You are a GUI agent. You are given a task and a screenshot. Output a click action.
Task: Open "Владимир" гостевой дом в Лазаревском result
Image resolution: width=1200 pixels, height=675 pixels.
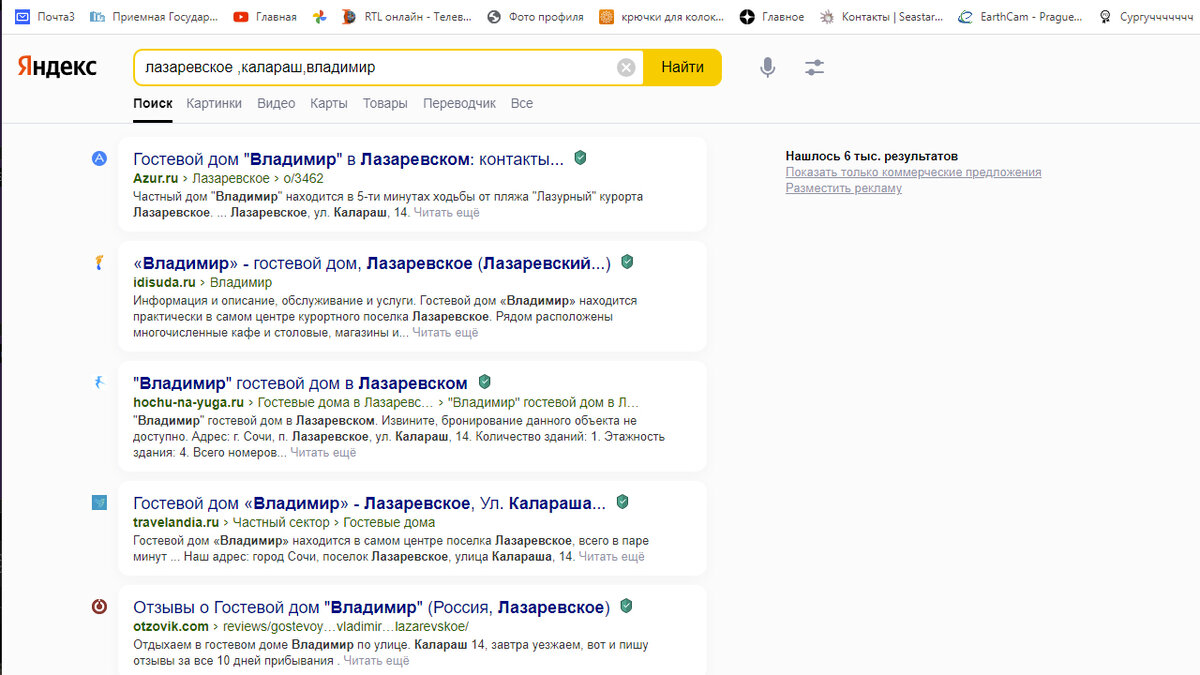(300, 383)
